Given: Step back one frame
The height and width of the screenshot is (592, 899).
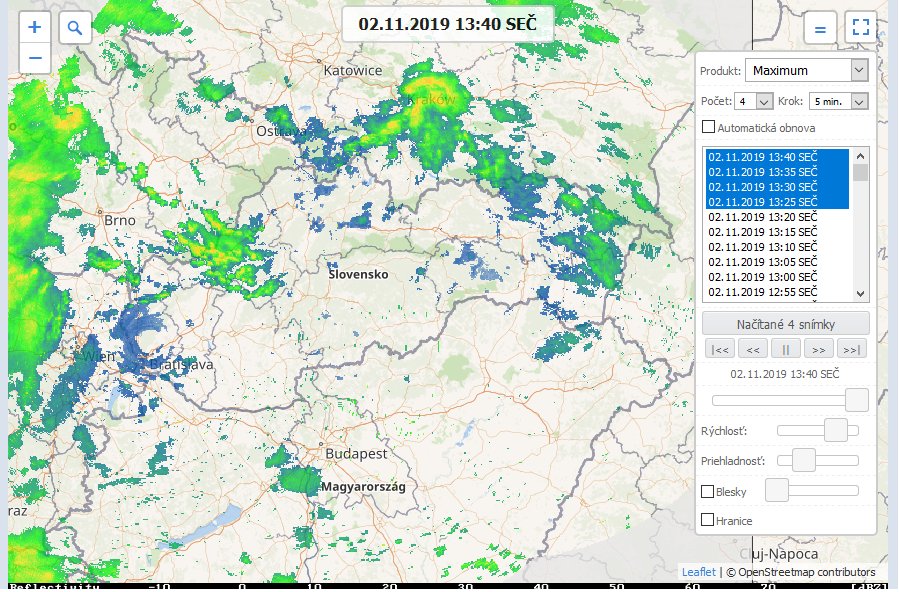Looking at the screenshot, I should click(752, 349).
